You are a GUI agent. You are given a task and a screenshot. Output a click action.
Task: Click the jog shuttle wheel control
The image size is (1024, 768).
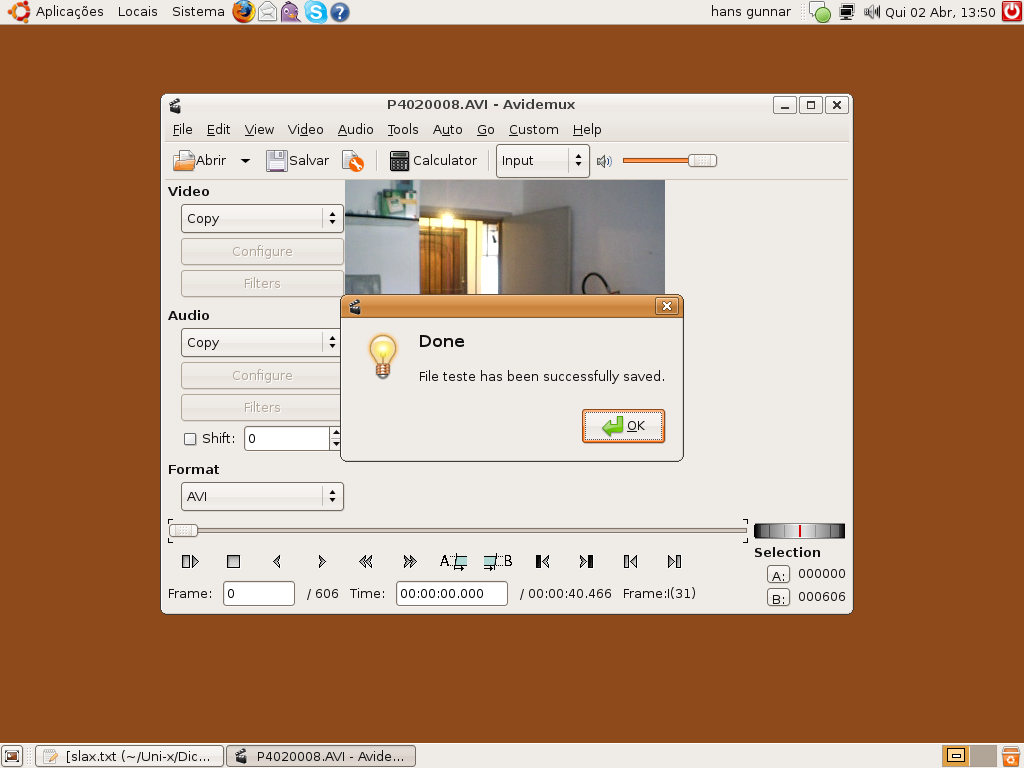pyautogui.click(x=799, y=531)
